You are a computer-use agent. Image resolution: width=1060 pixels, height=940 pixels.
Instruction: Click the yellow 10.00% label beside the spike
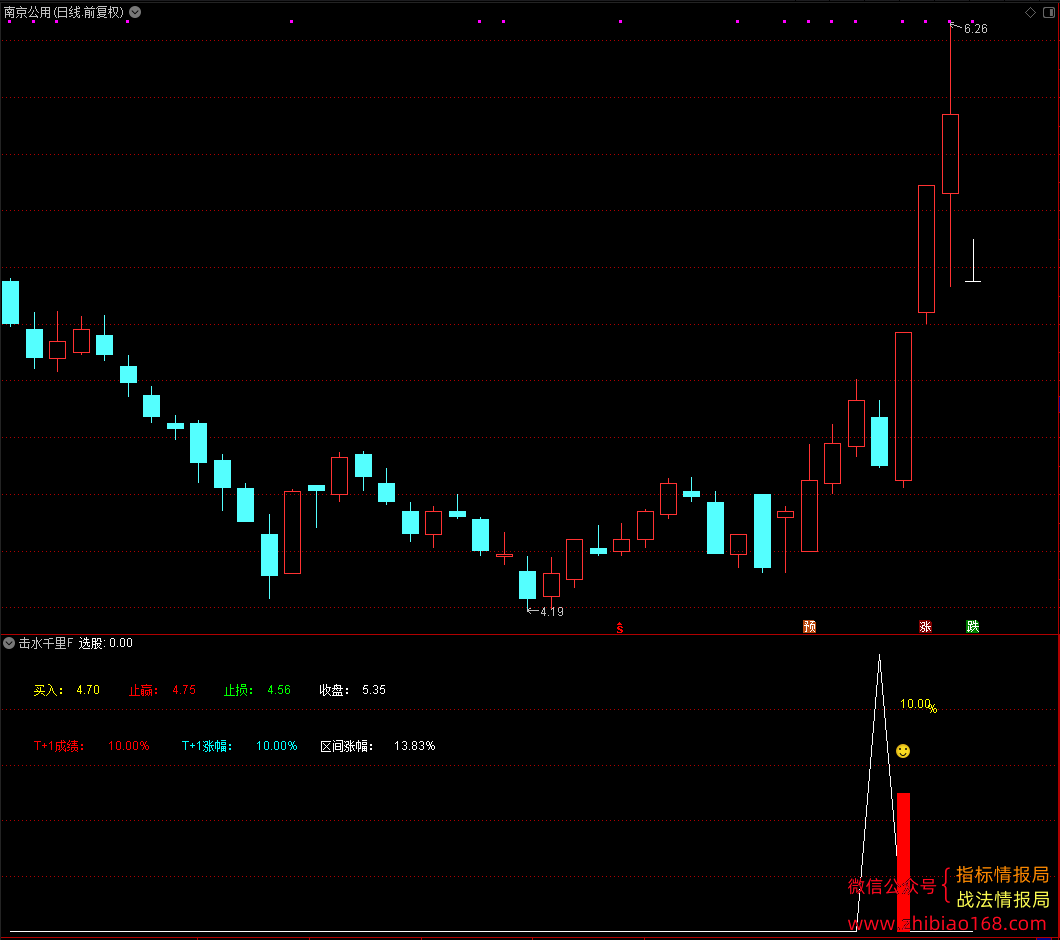click(918, 705)
